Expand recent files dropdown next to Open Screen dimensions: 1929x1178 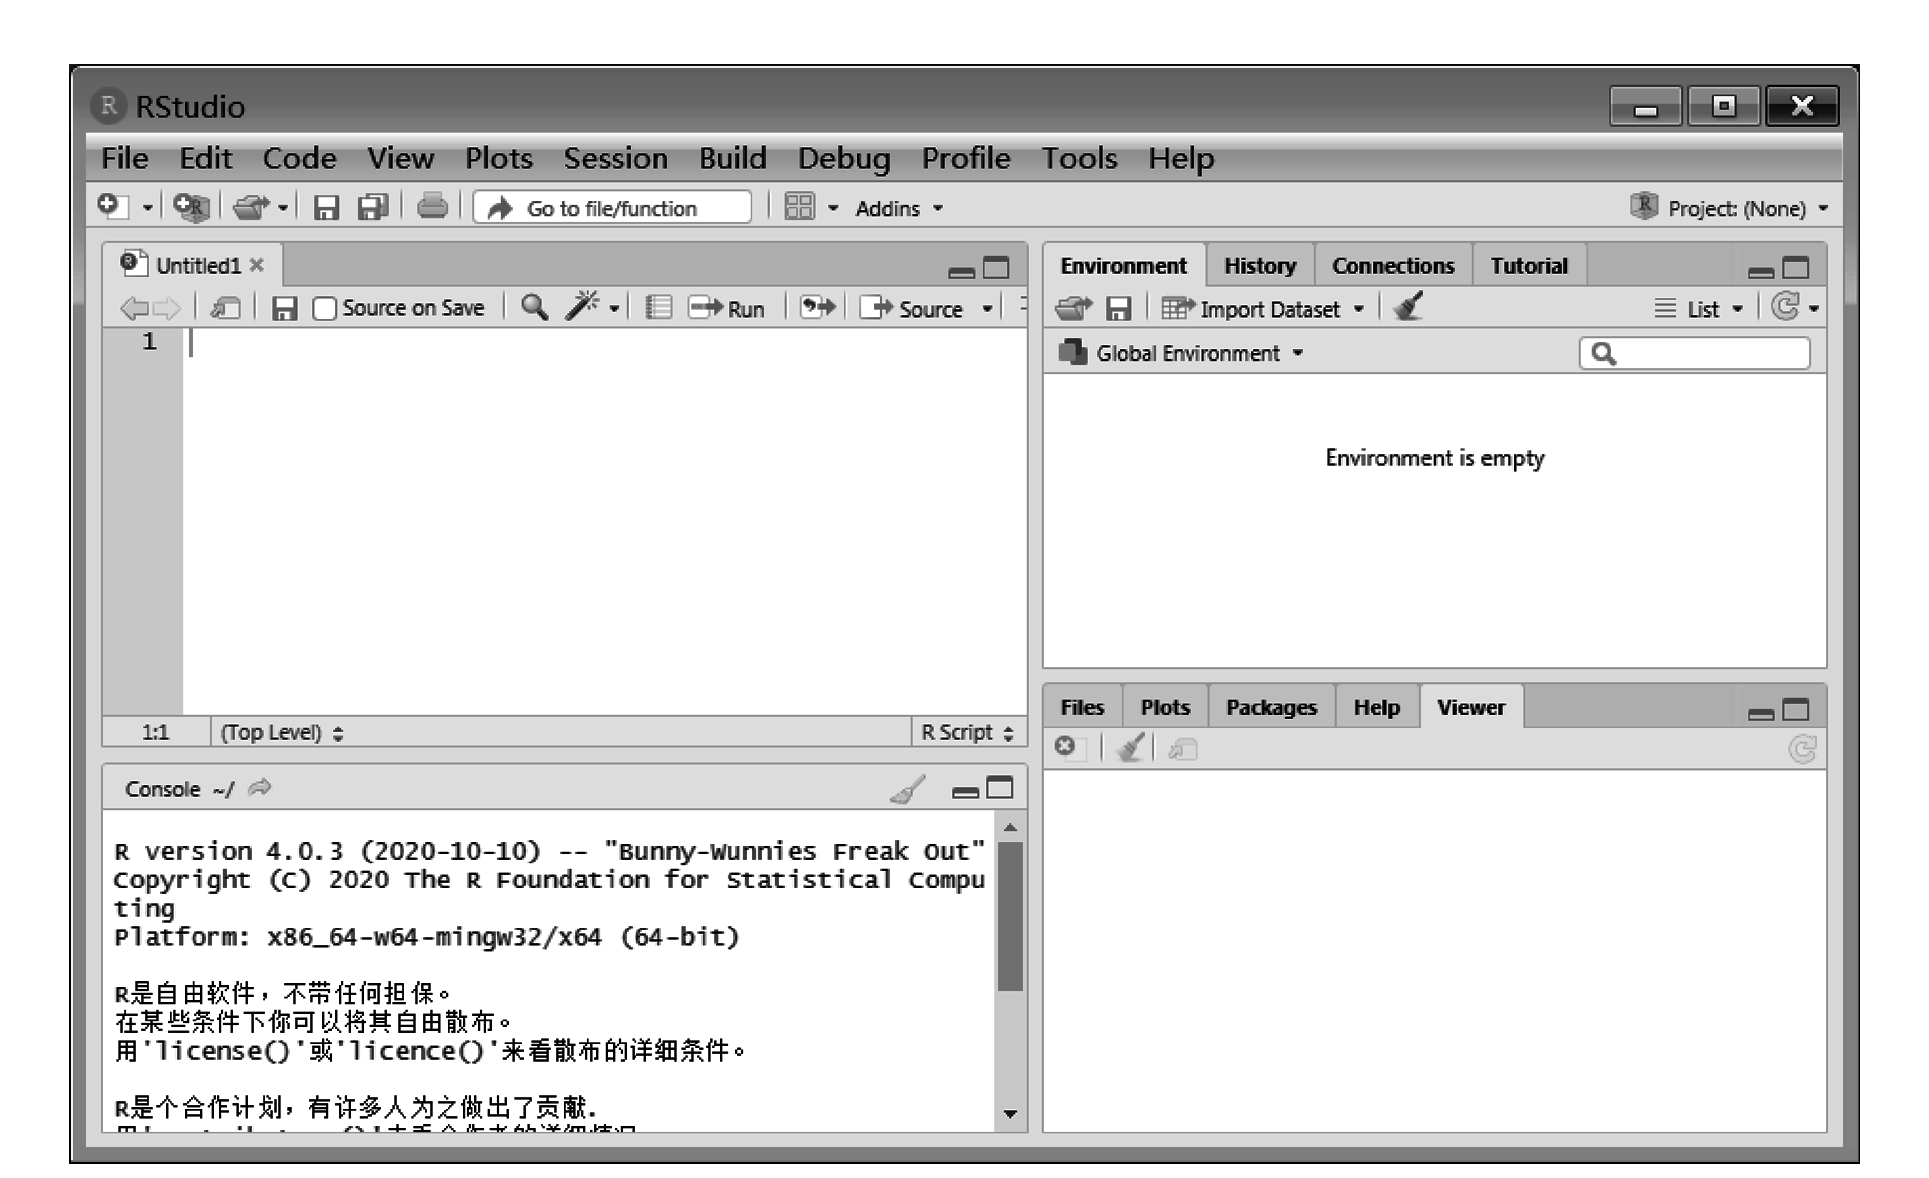[283, 208]
